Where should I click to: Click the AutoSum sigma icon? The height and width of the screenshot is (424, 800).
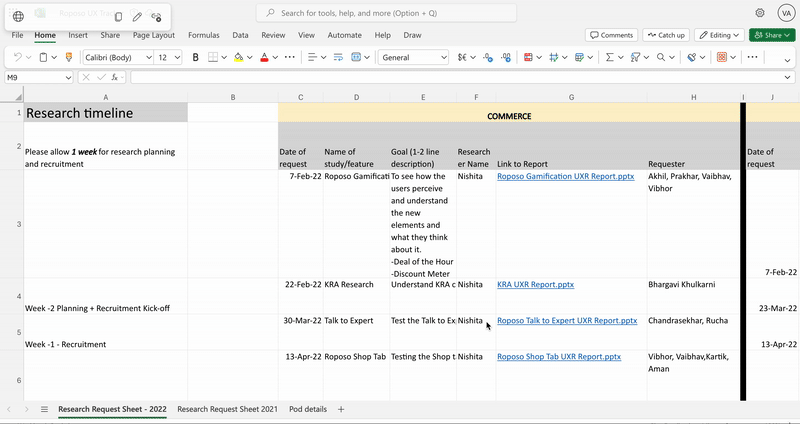pyautogui.click(x=609, y=58)
